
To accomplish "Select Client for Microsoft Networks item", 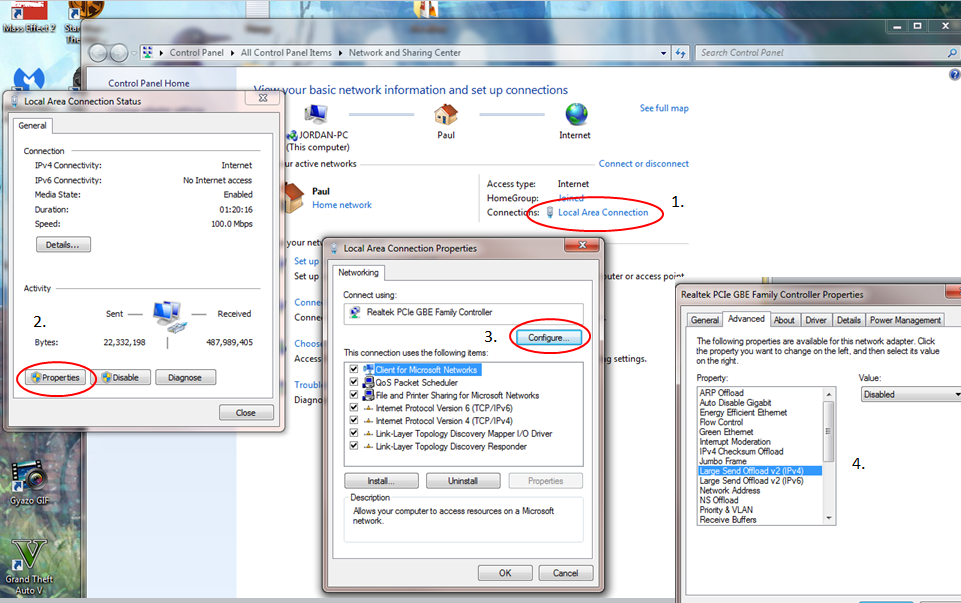I will pyautogui.click(x=426, y=370).
